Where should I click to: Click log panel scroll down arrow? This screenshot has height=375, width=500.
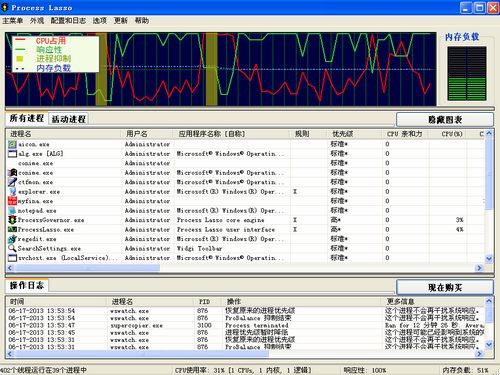[x=489, y=344]
